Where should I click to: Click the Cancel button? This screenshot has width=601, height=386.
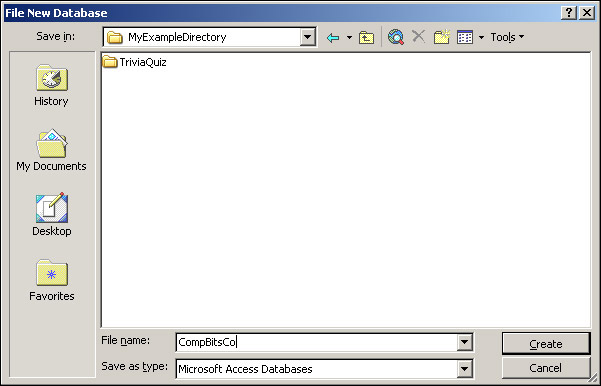tap(545, 368)
